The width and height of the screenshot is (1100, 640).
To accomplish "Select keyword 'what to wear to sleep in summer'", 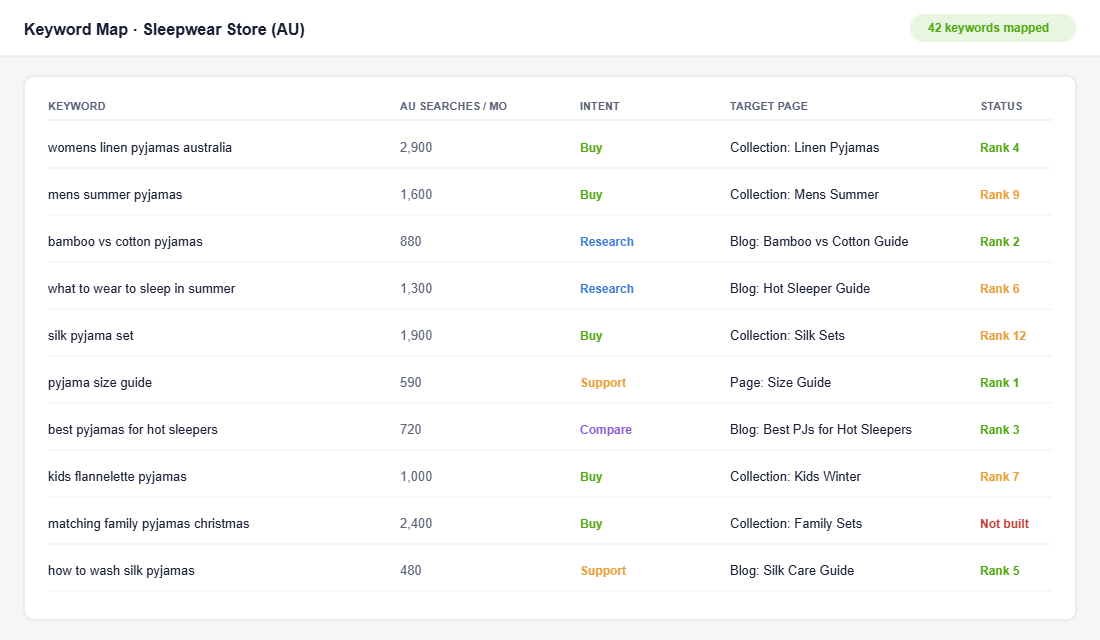I will tap(141, 288).
